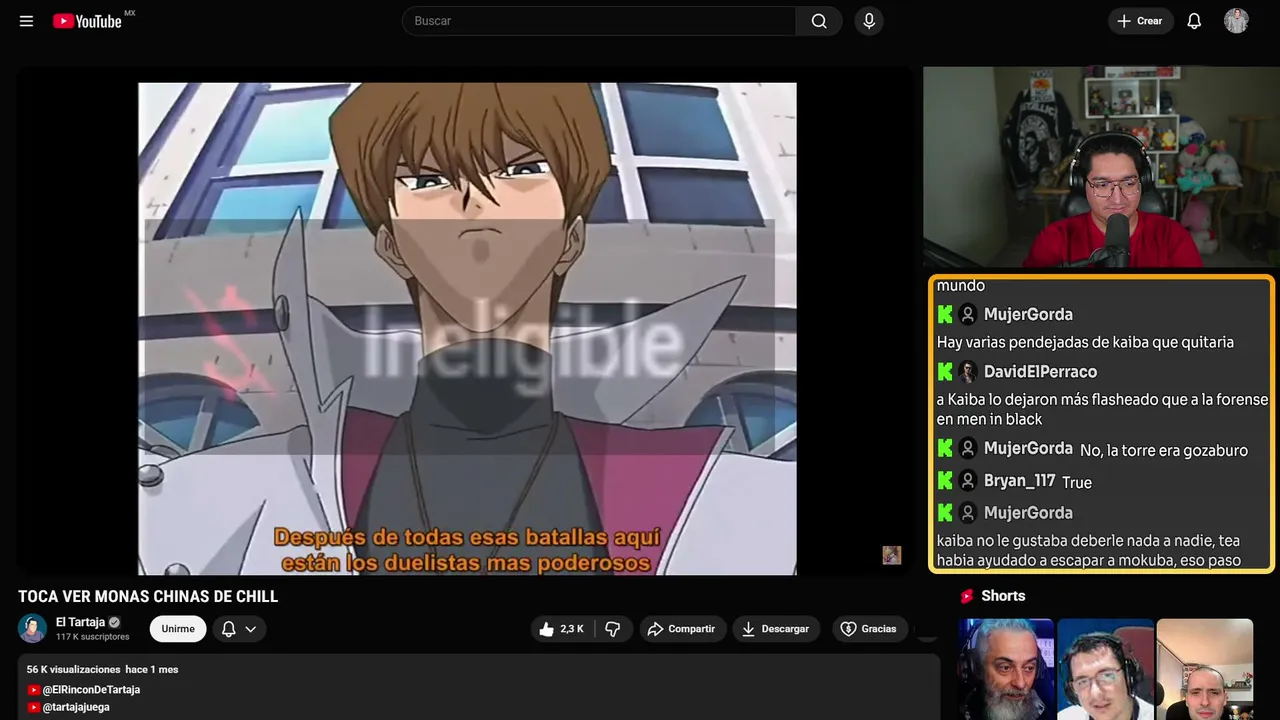The width and height of the screenshot is (1280, 720).
Task: Open notifications bell in the header
Action: 1194,21
